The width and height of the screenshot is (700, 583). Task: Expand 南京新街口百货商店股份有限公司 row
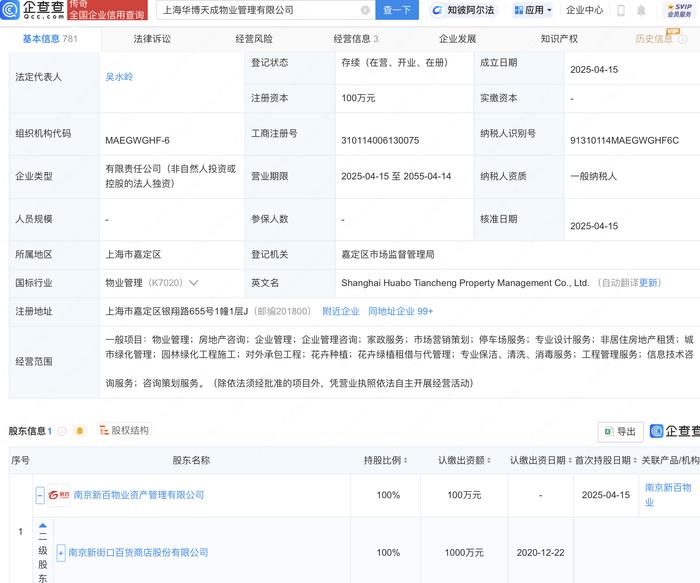[61, 553]
